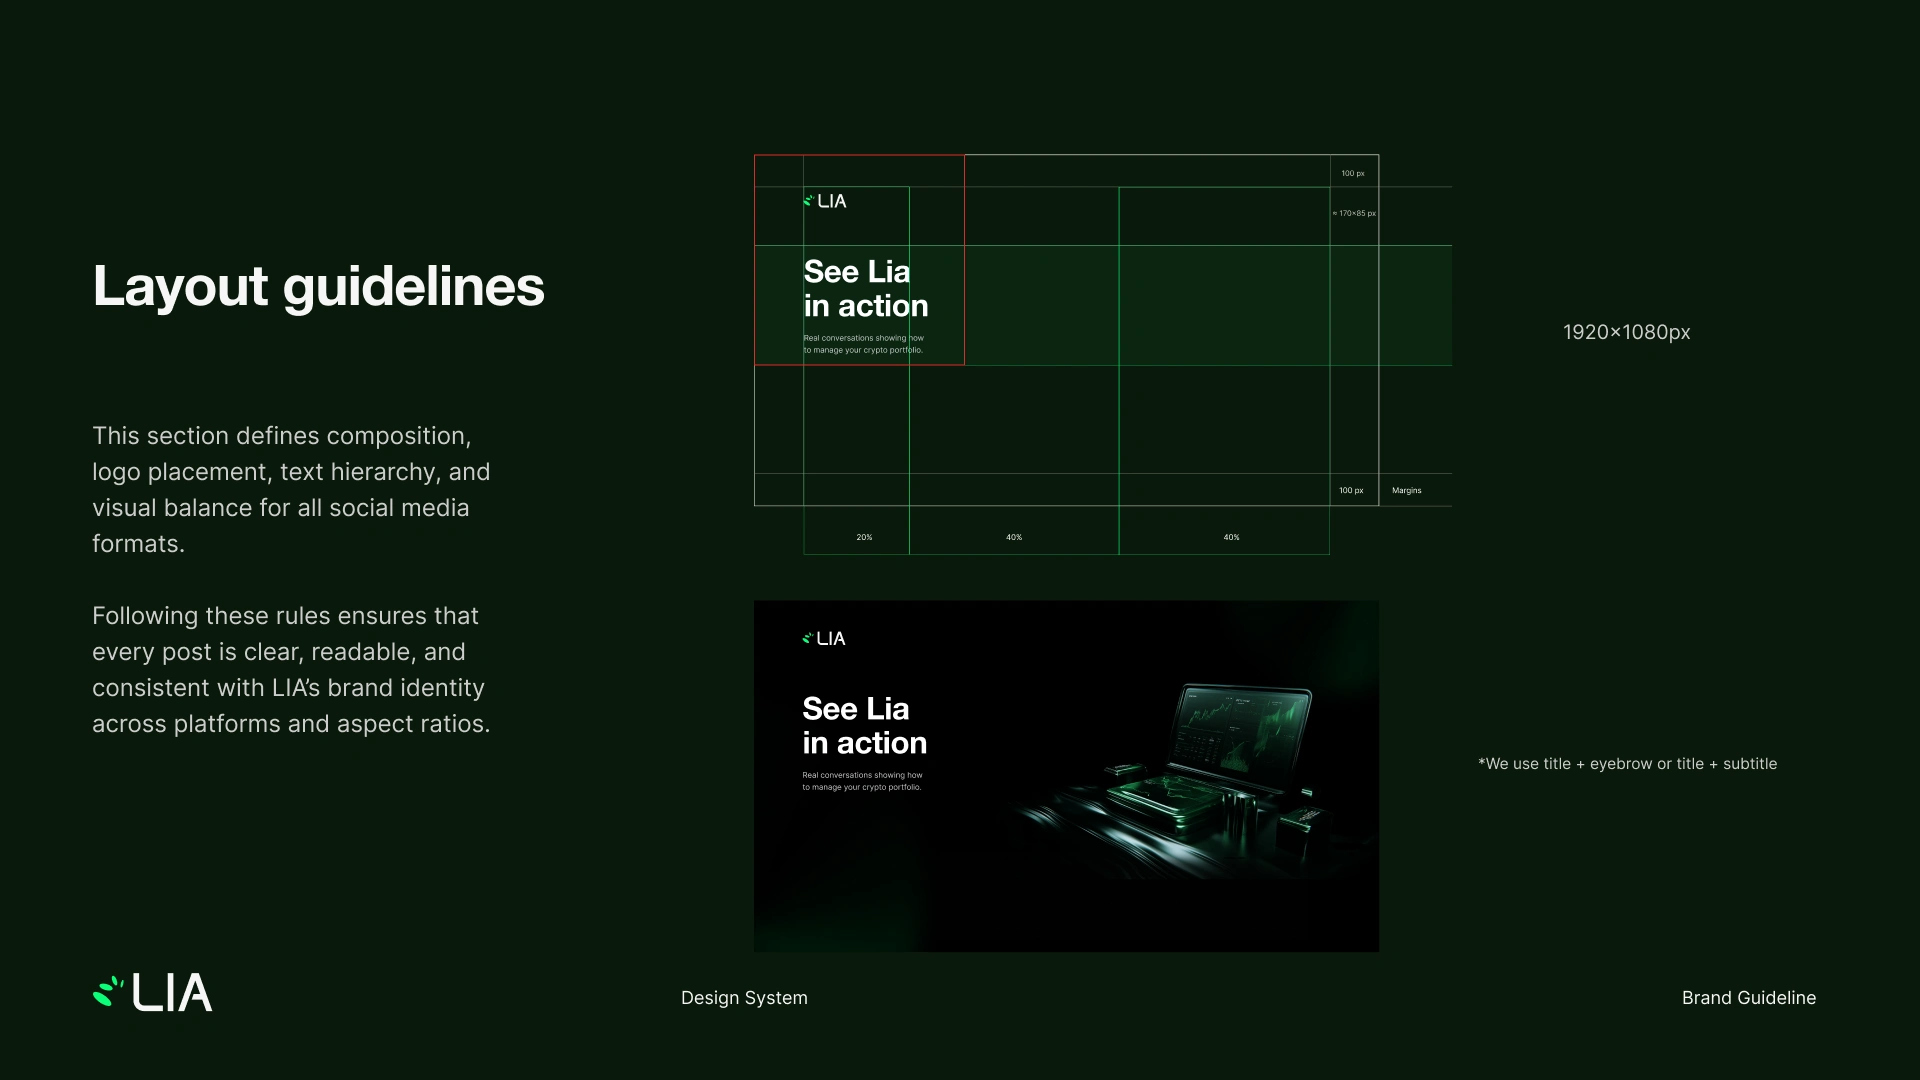Click See Lia in action title in preview

pyautogui.click(x=864, y=726)
